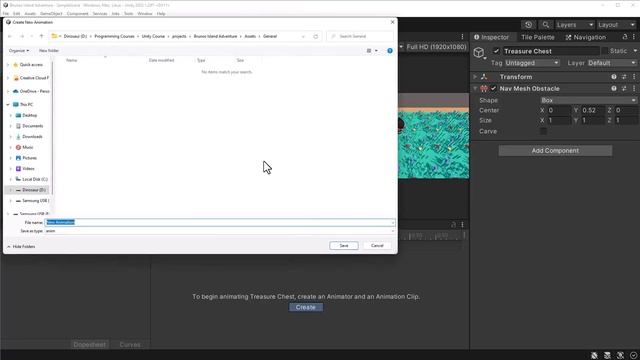Open the dialog Help icon
Screen dimensions: 640x360
point(390,51)
